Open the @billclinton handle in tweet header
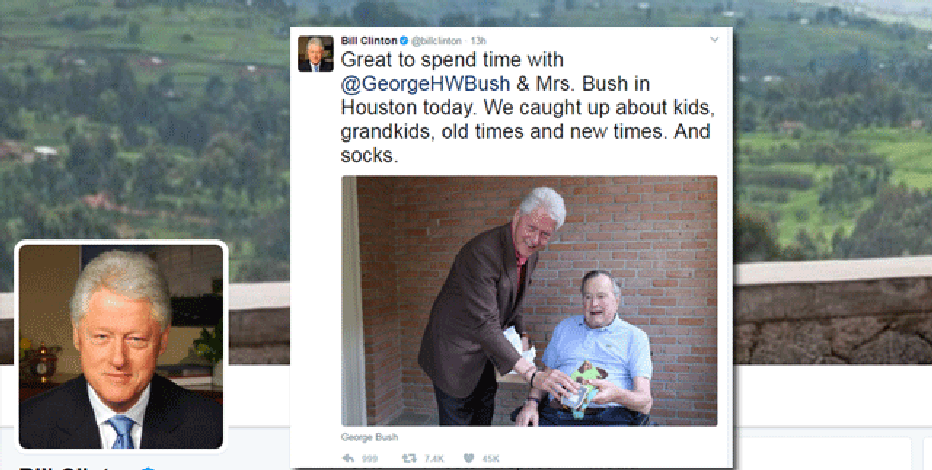932x470 pixels. (436, 40)
